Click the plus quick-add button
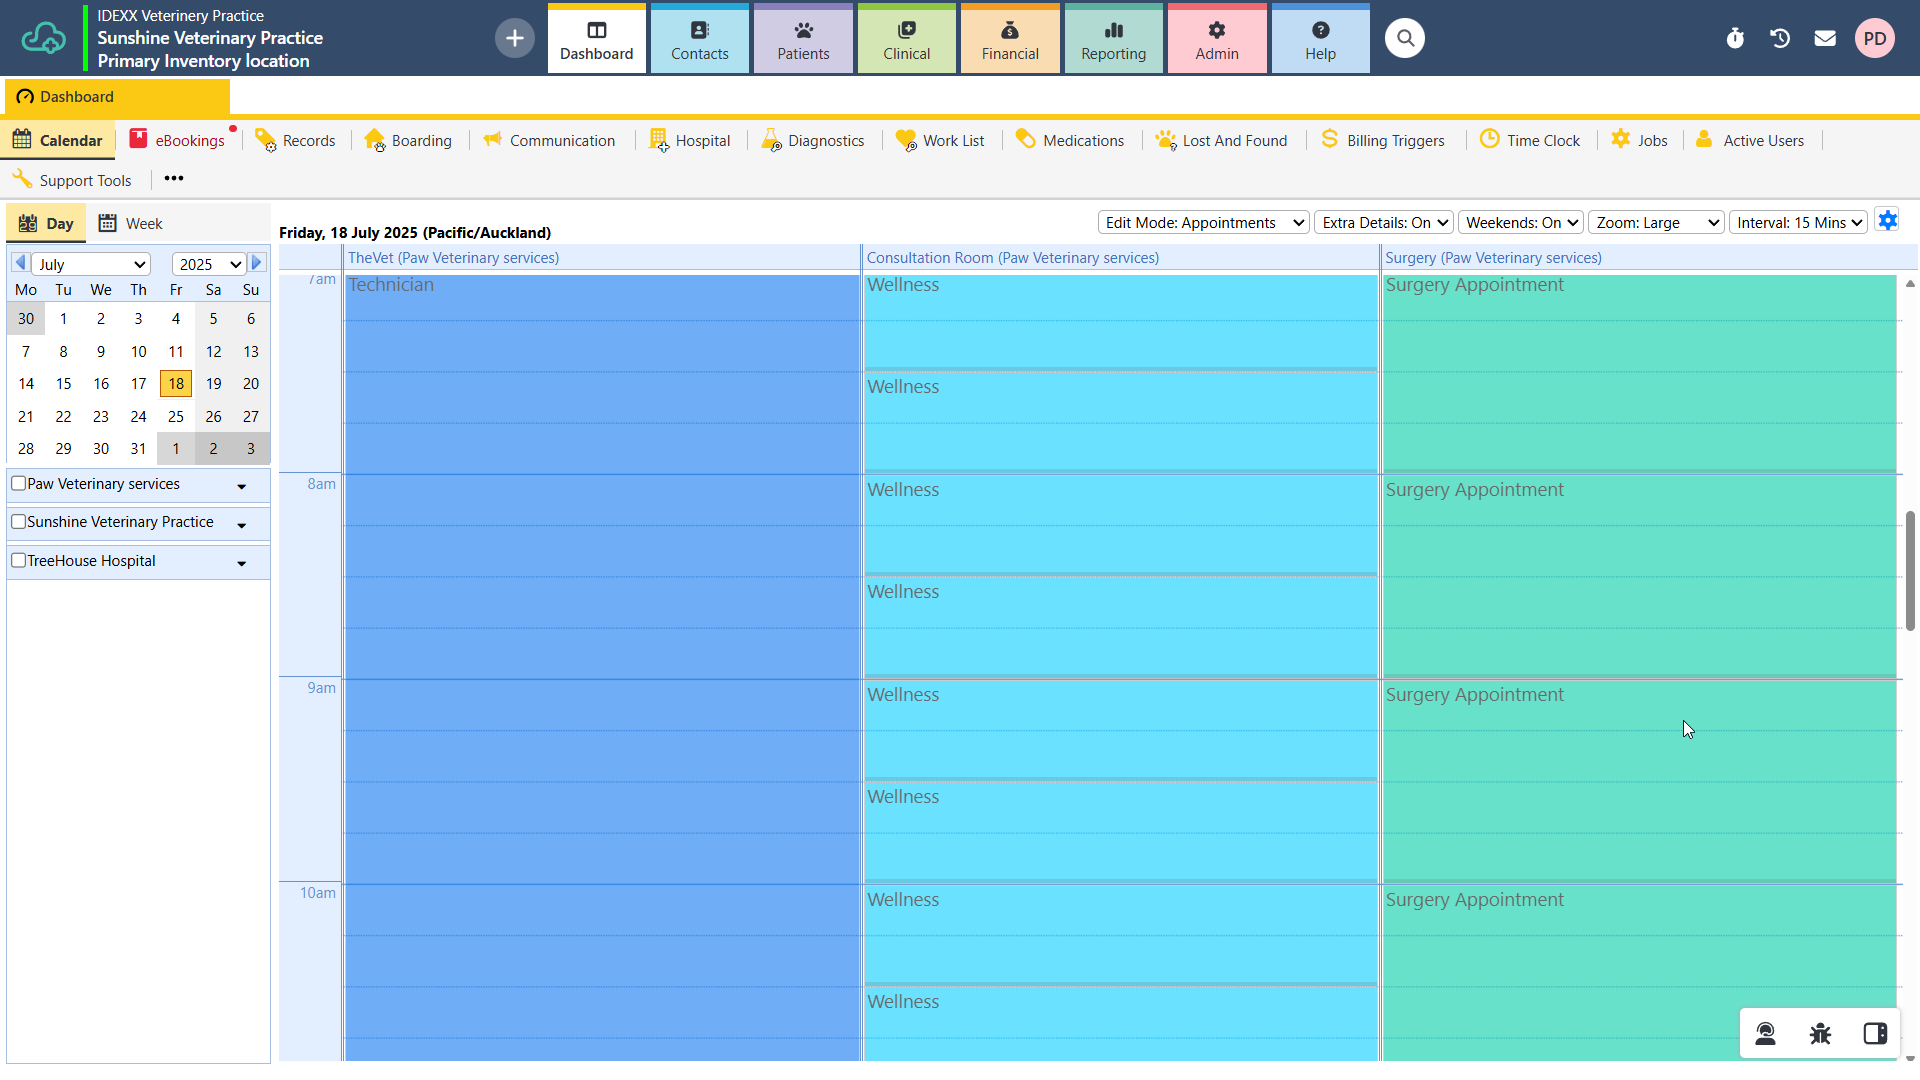Image resolution: width=1920 pixels, height=1080 pixels. (x=514, y=38)
